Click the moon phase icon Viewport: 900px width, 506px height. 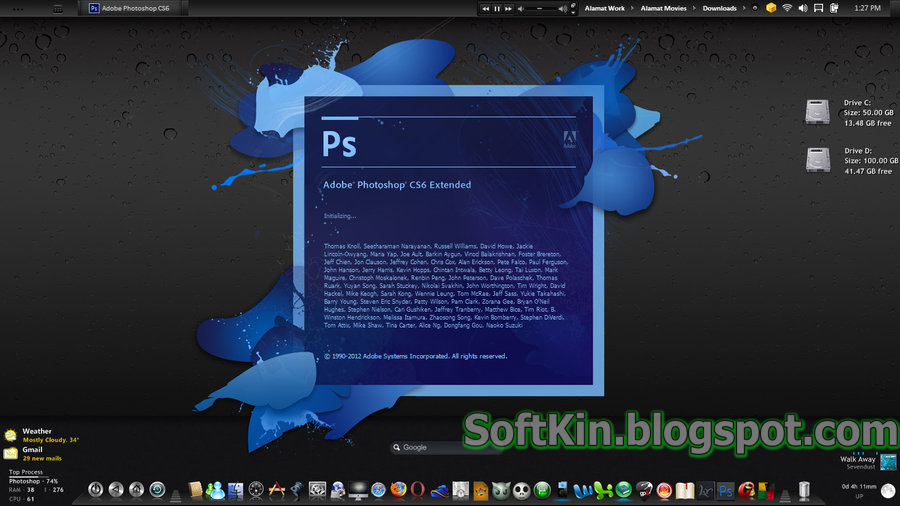(x=888, y=491)
